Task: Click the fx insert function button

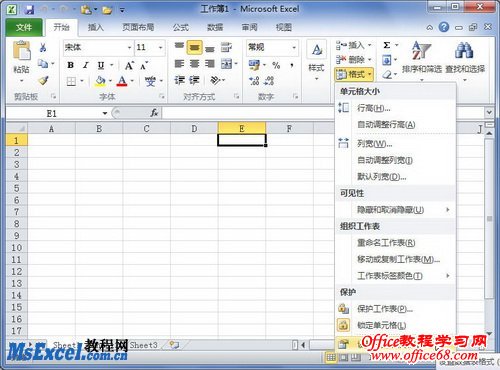Action: click(154, 113)
